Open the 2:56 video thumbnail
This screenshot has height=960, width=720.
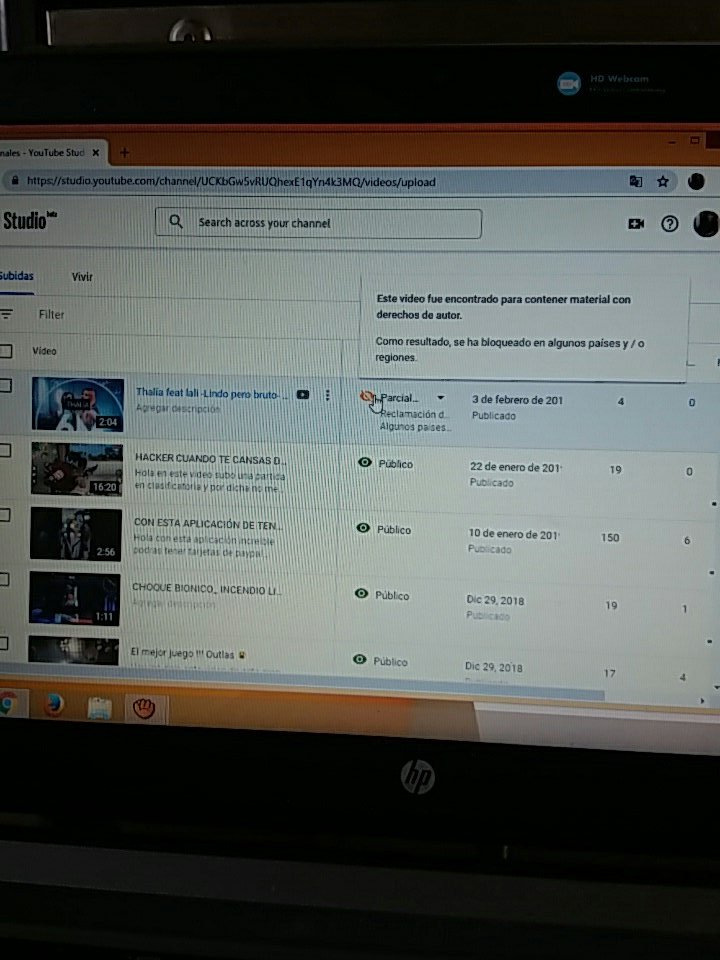(75, 534)
